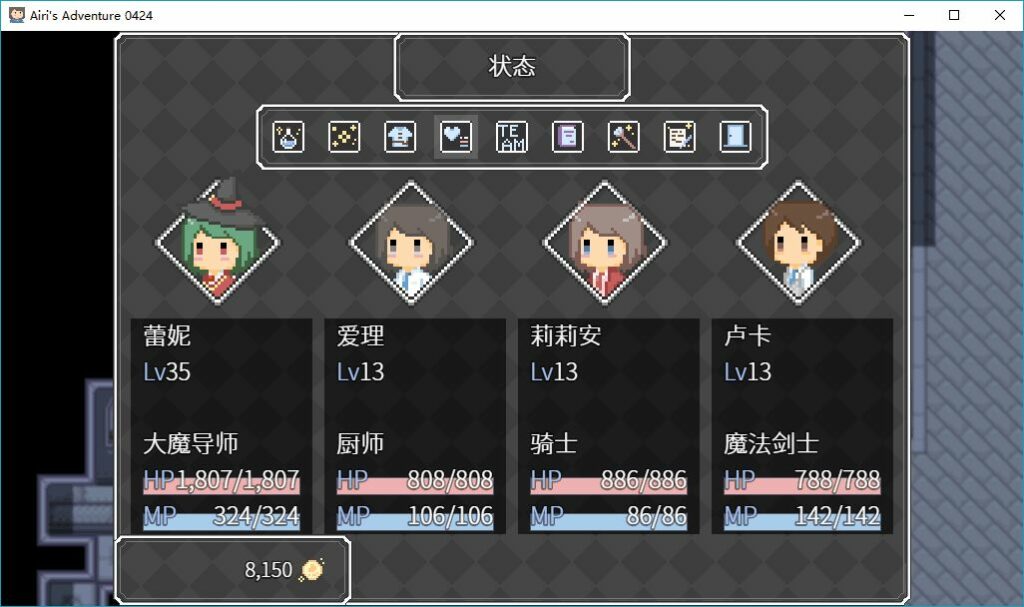Viewport: 1024px width, 607px height.
Task: Select the magic wand icon
Action: 624,137
